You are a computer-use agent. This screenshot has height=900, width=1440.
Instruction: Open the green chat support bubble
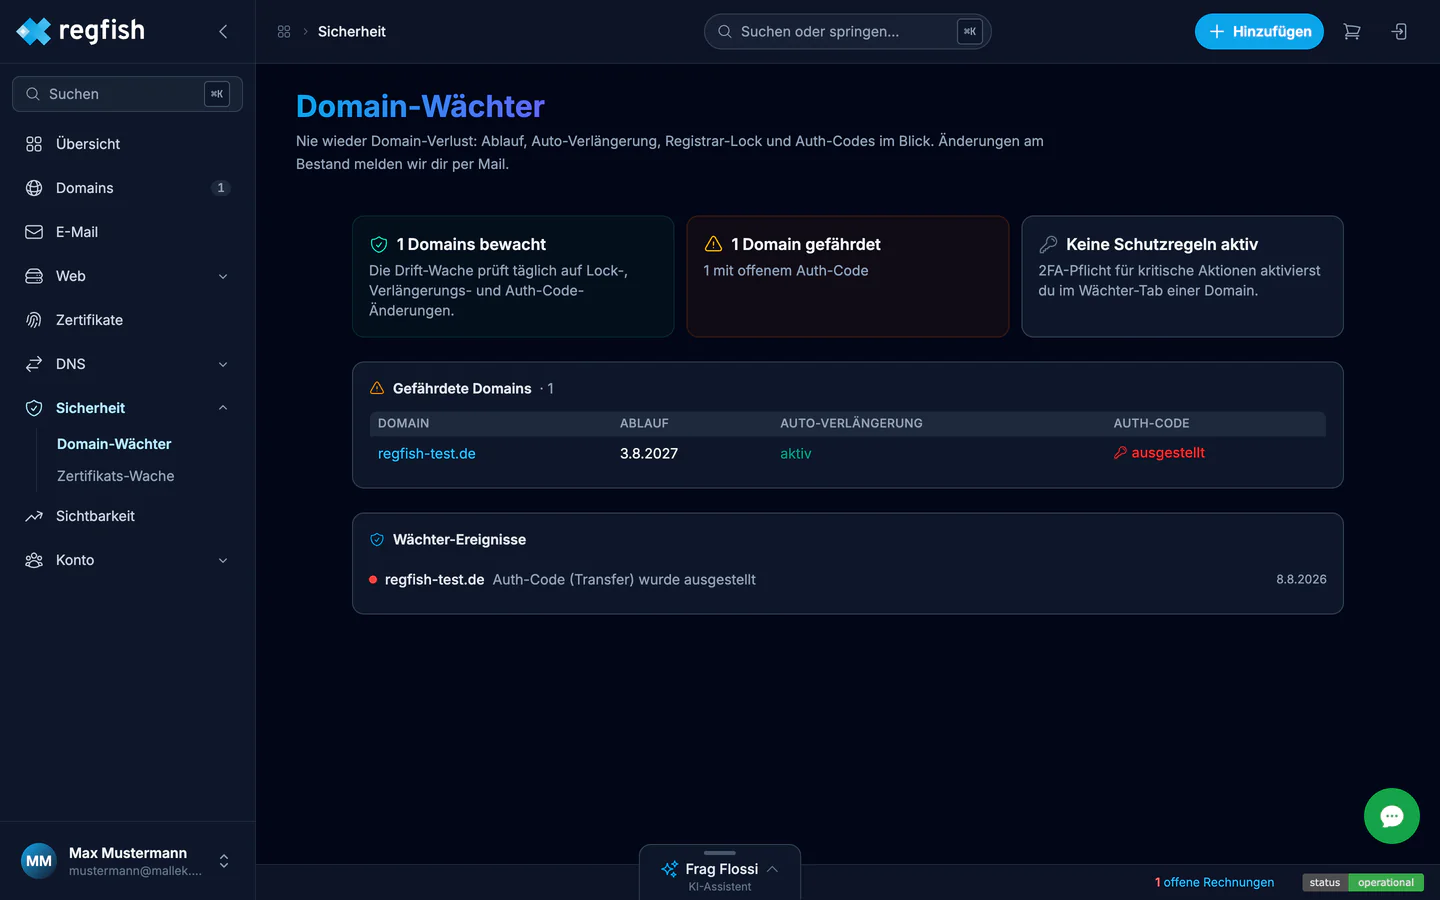pos(1392,816)
